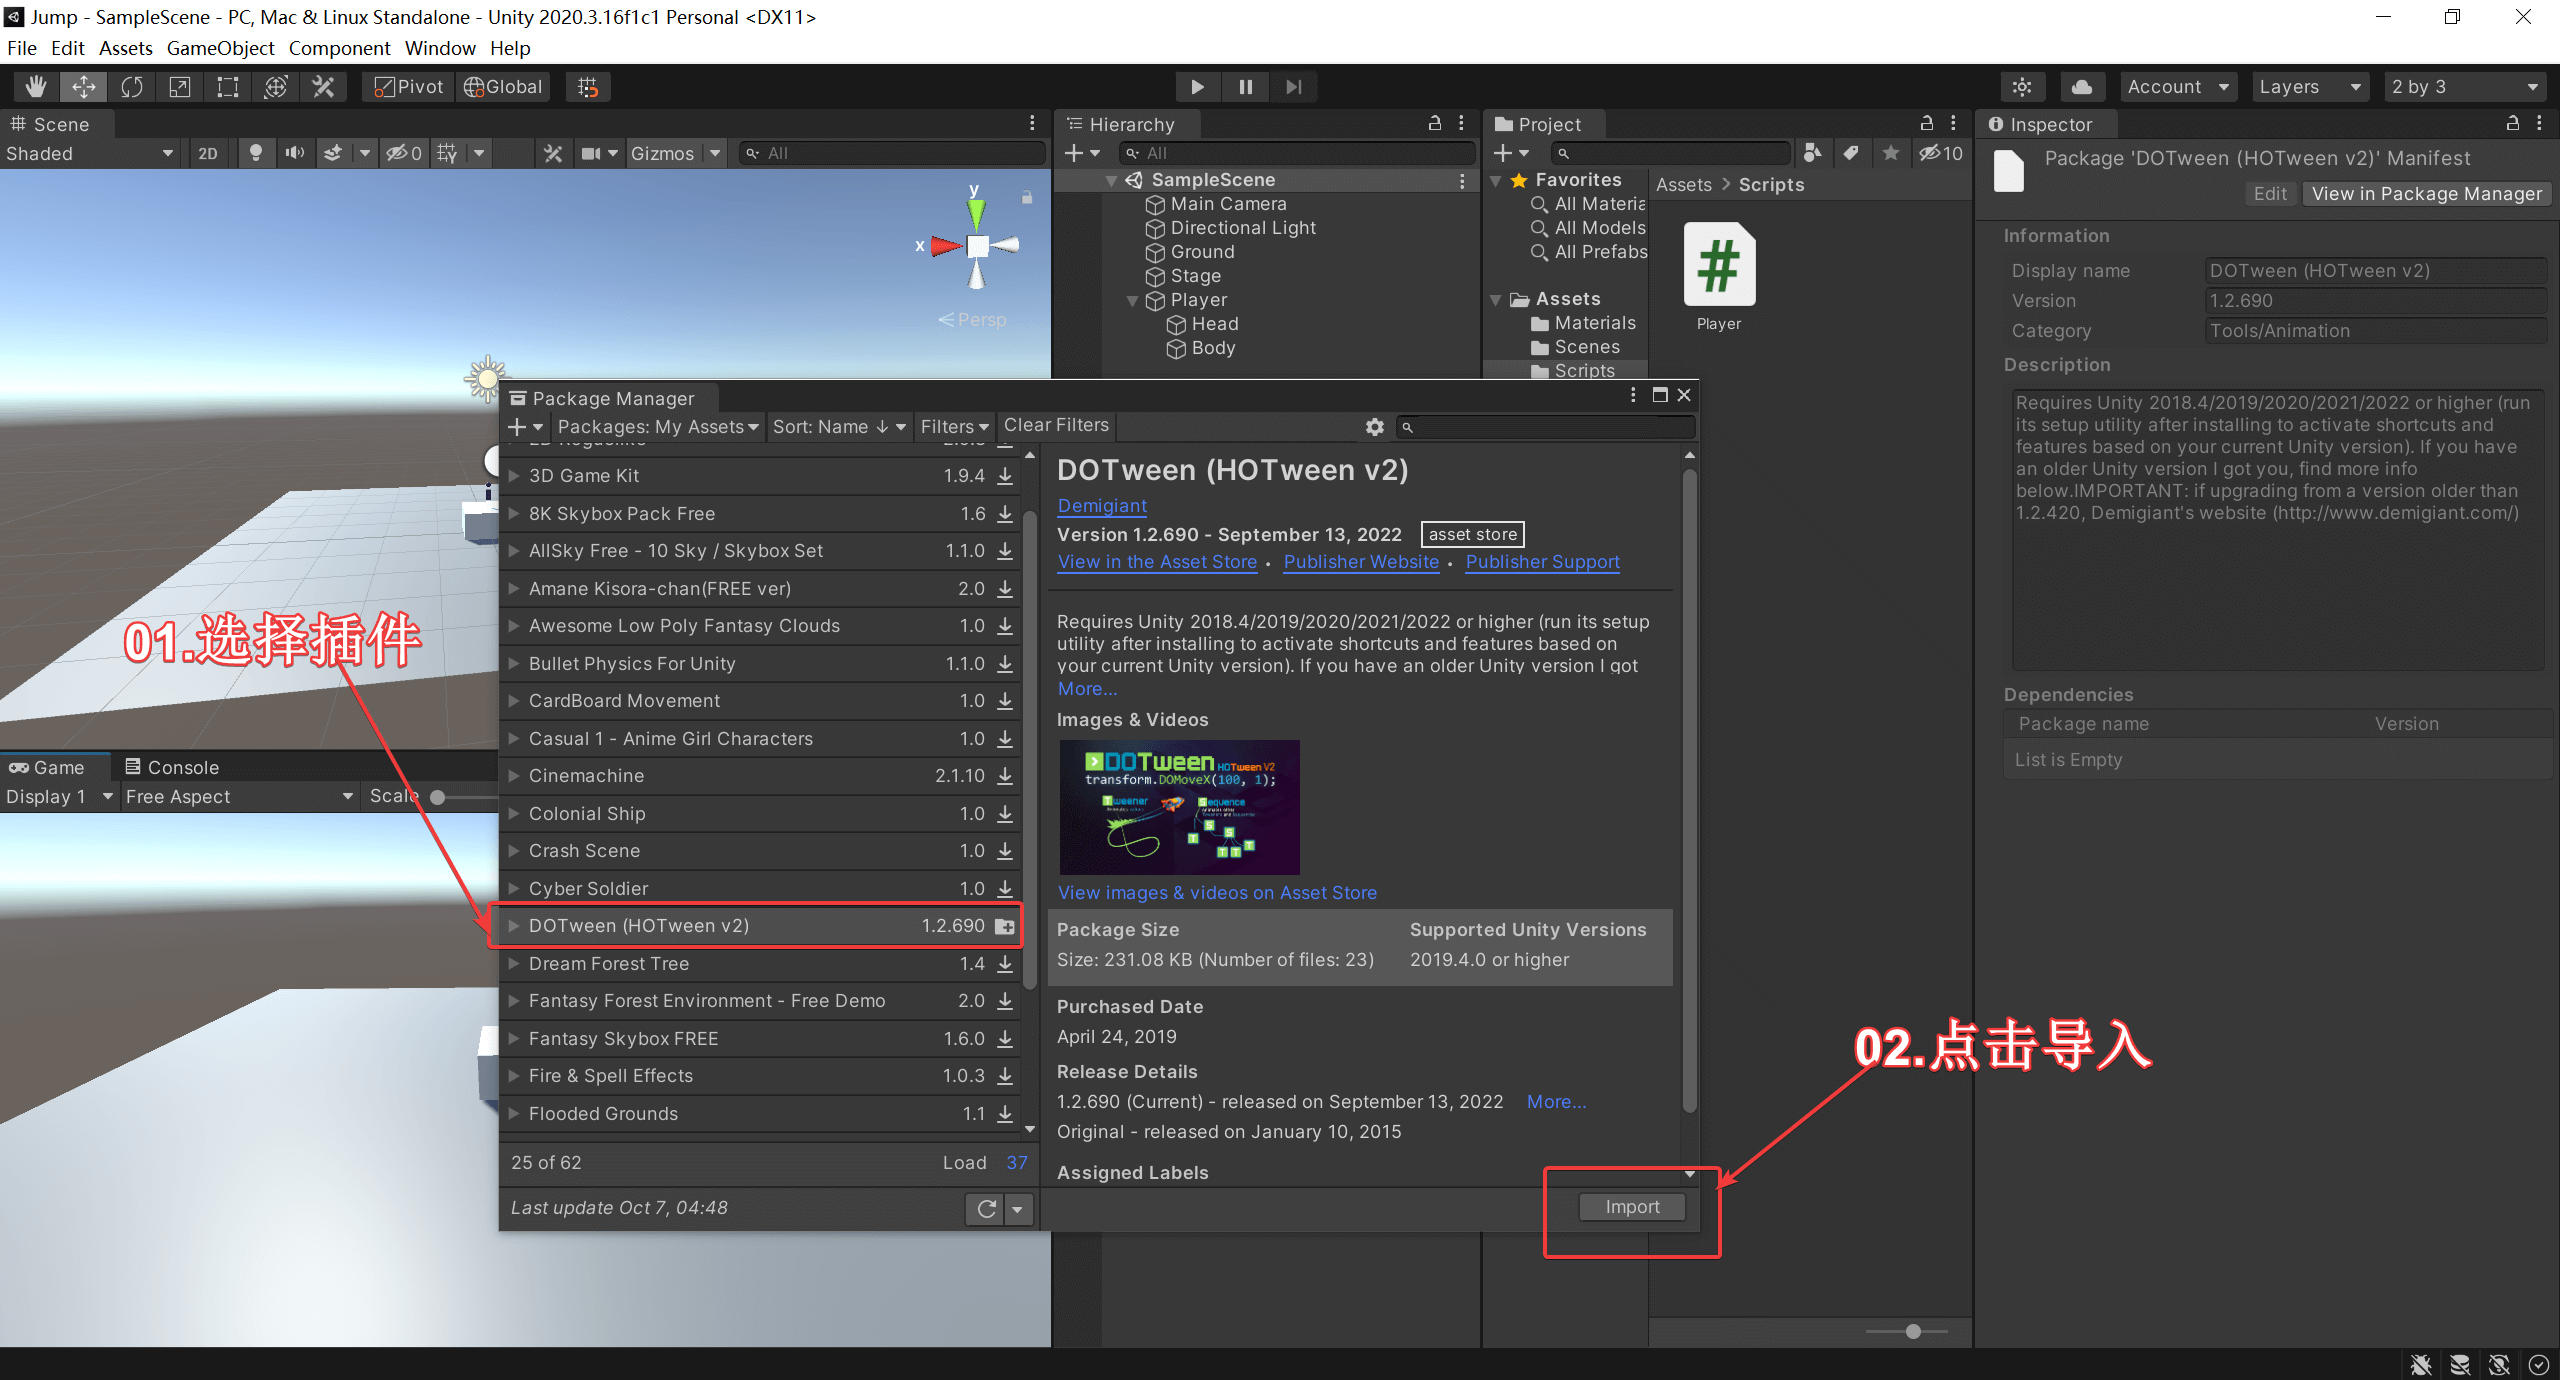Screen dimensions: 2560x1380
Task: Select the Rect Transform tool
Action: pyautogui.click(x=228, y=87)
